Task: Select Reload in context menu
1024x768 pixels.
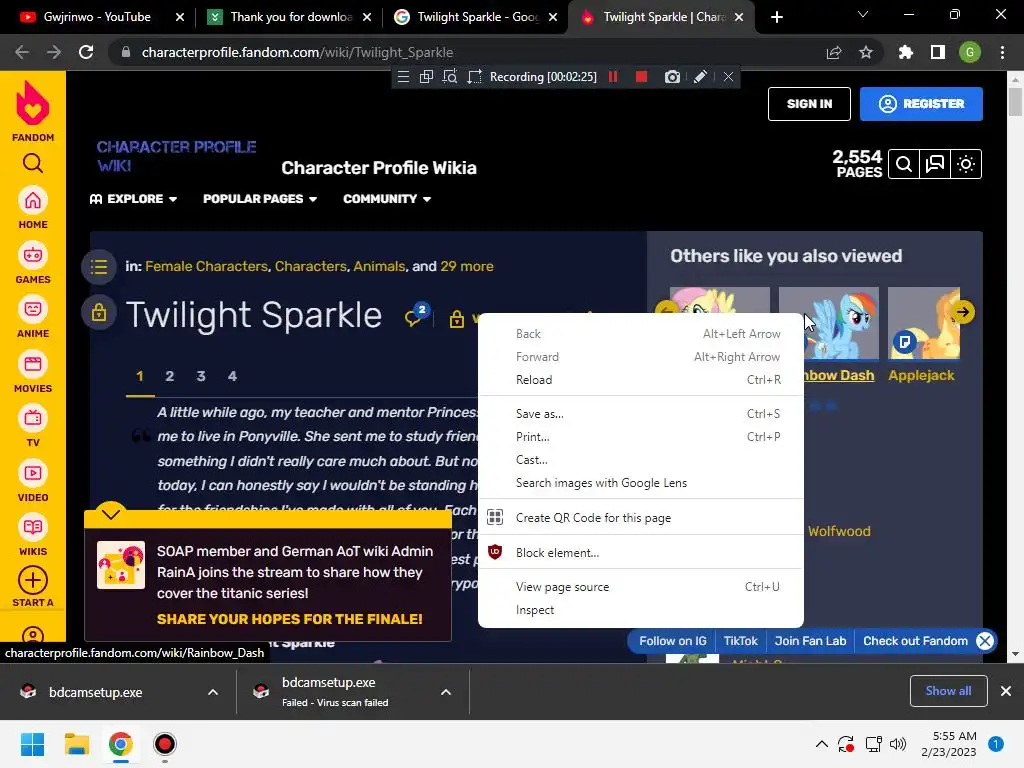Action: click(x=641, y=380)
